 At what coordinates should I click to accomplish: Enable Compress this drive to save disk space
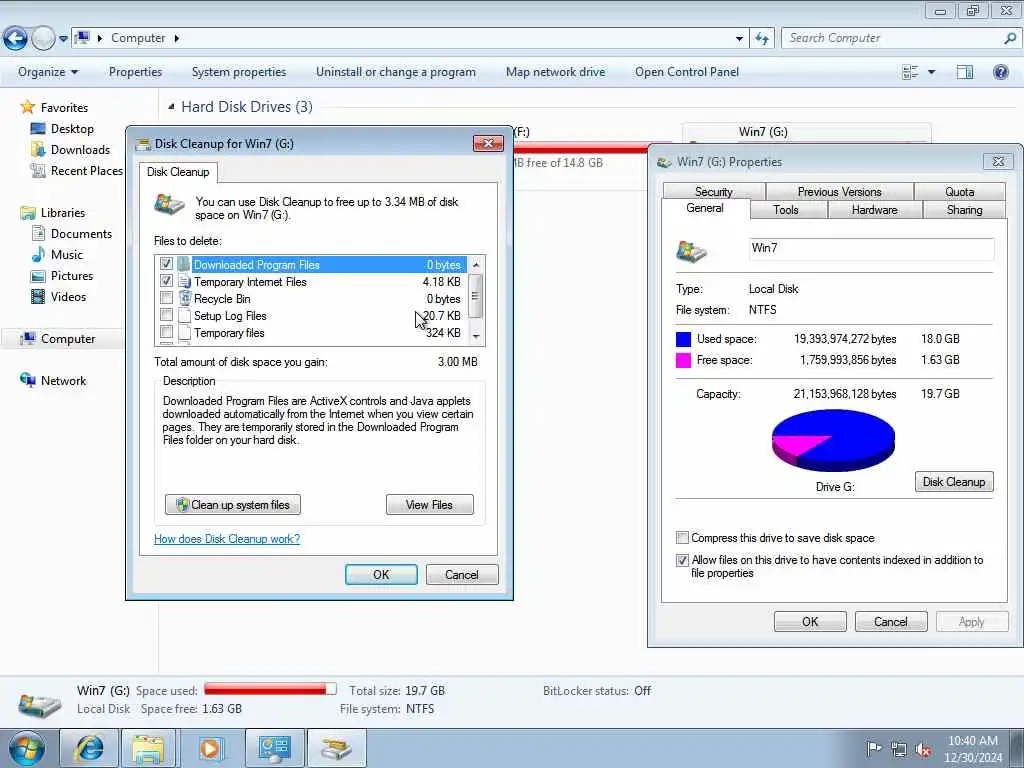pos(682,537)
